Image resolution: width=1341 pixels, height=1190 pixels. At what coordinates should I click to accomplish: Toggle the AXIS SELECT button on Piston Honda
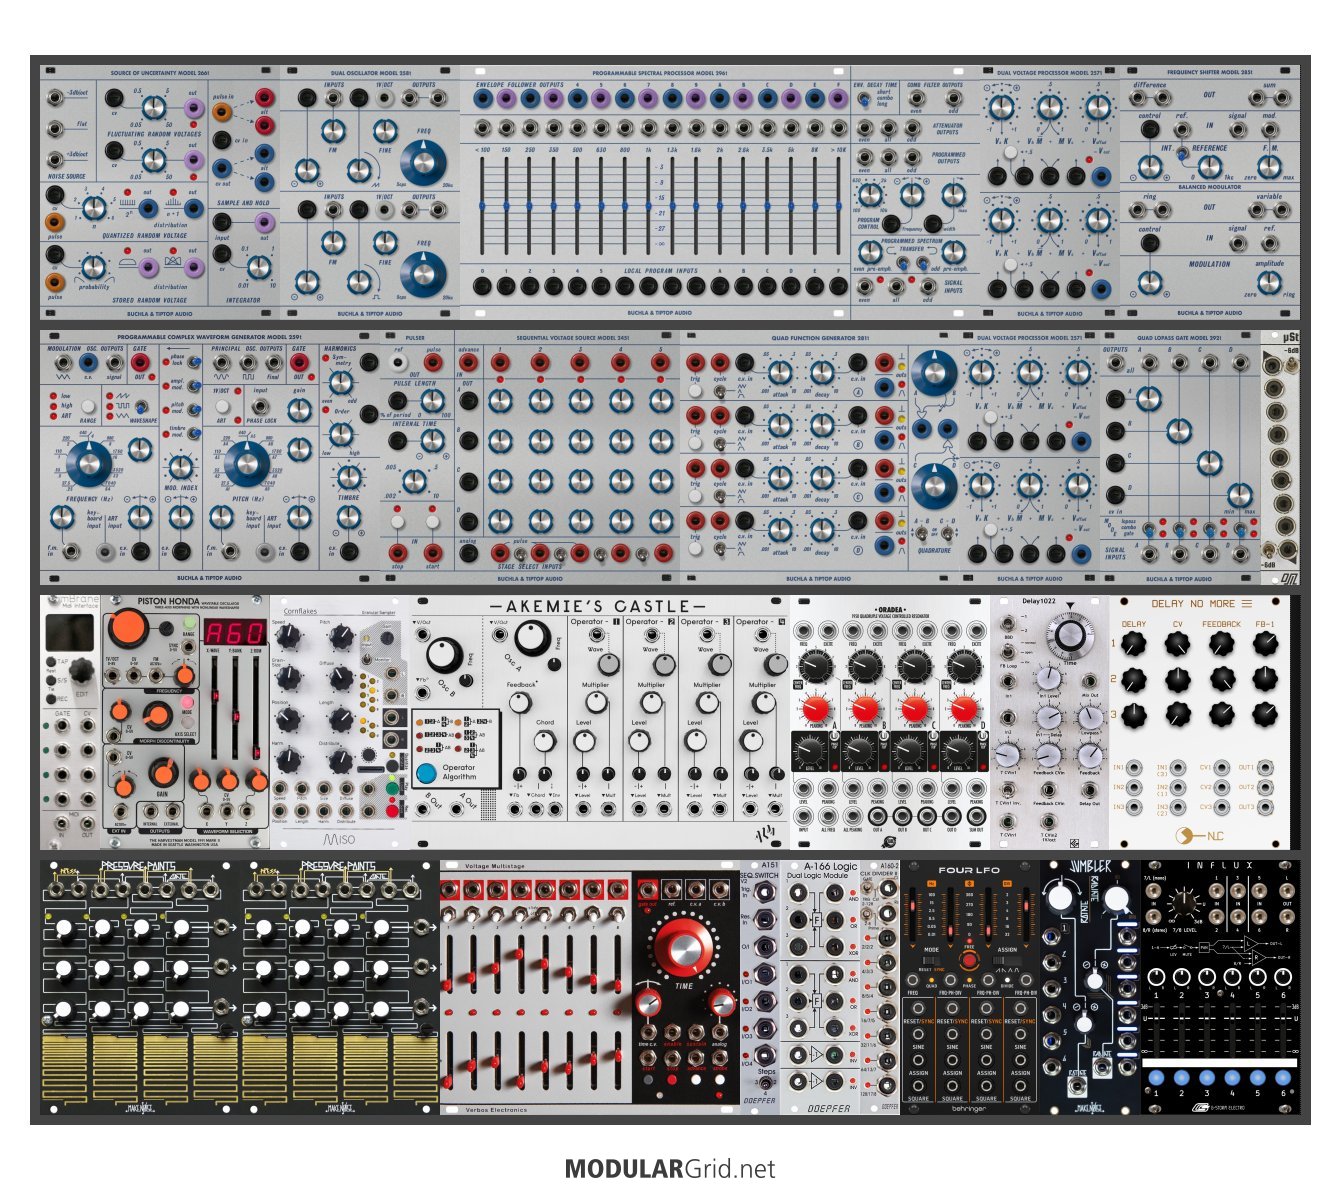pos(188,723)
